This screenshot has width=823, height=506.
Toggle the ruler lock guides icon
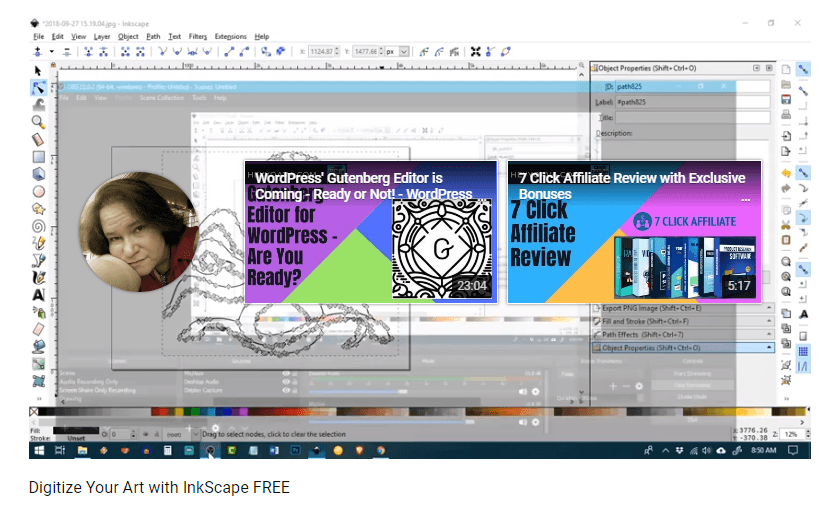(53, 65)
